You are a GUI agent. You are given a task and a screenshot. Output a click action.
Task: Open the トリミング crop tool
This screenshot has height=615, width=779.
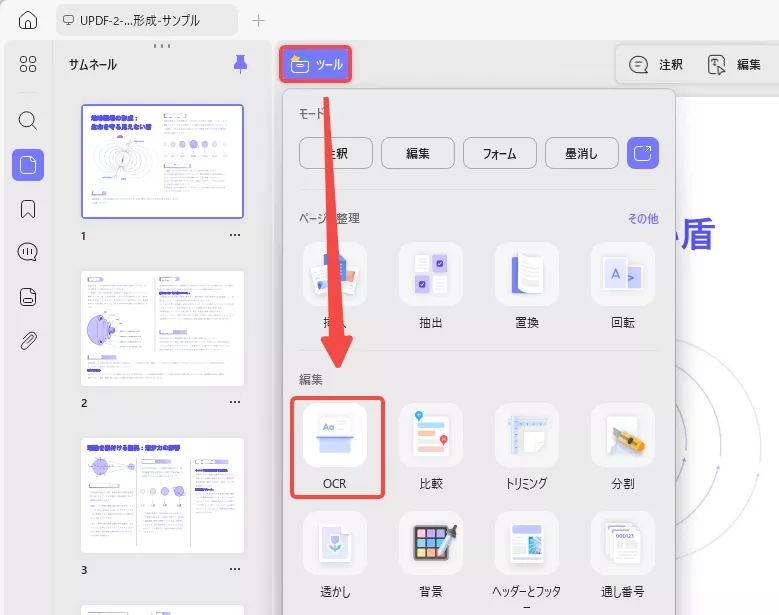coord(527,447)
